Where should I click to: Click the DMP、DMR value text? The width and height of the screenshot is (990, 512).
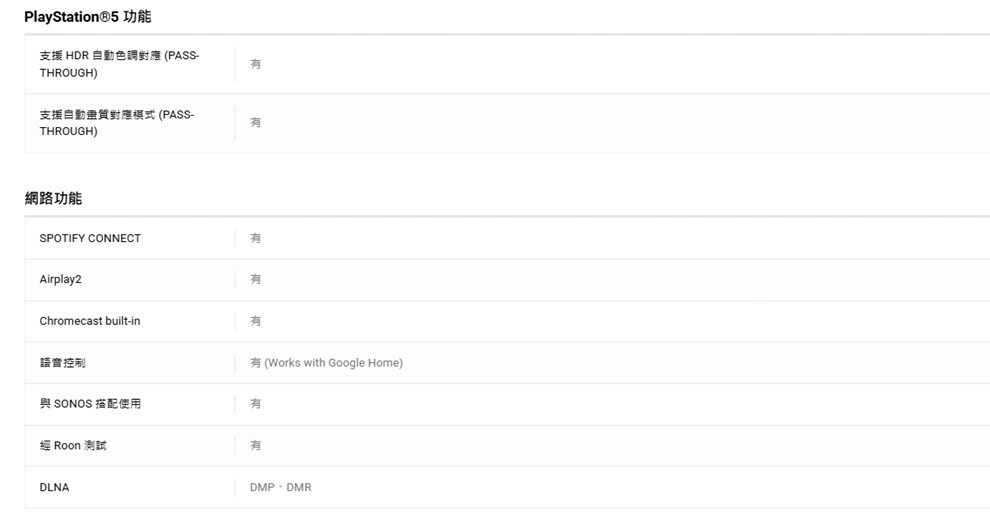(280, 487)
